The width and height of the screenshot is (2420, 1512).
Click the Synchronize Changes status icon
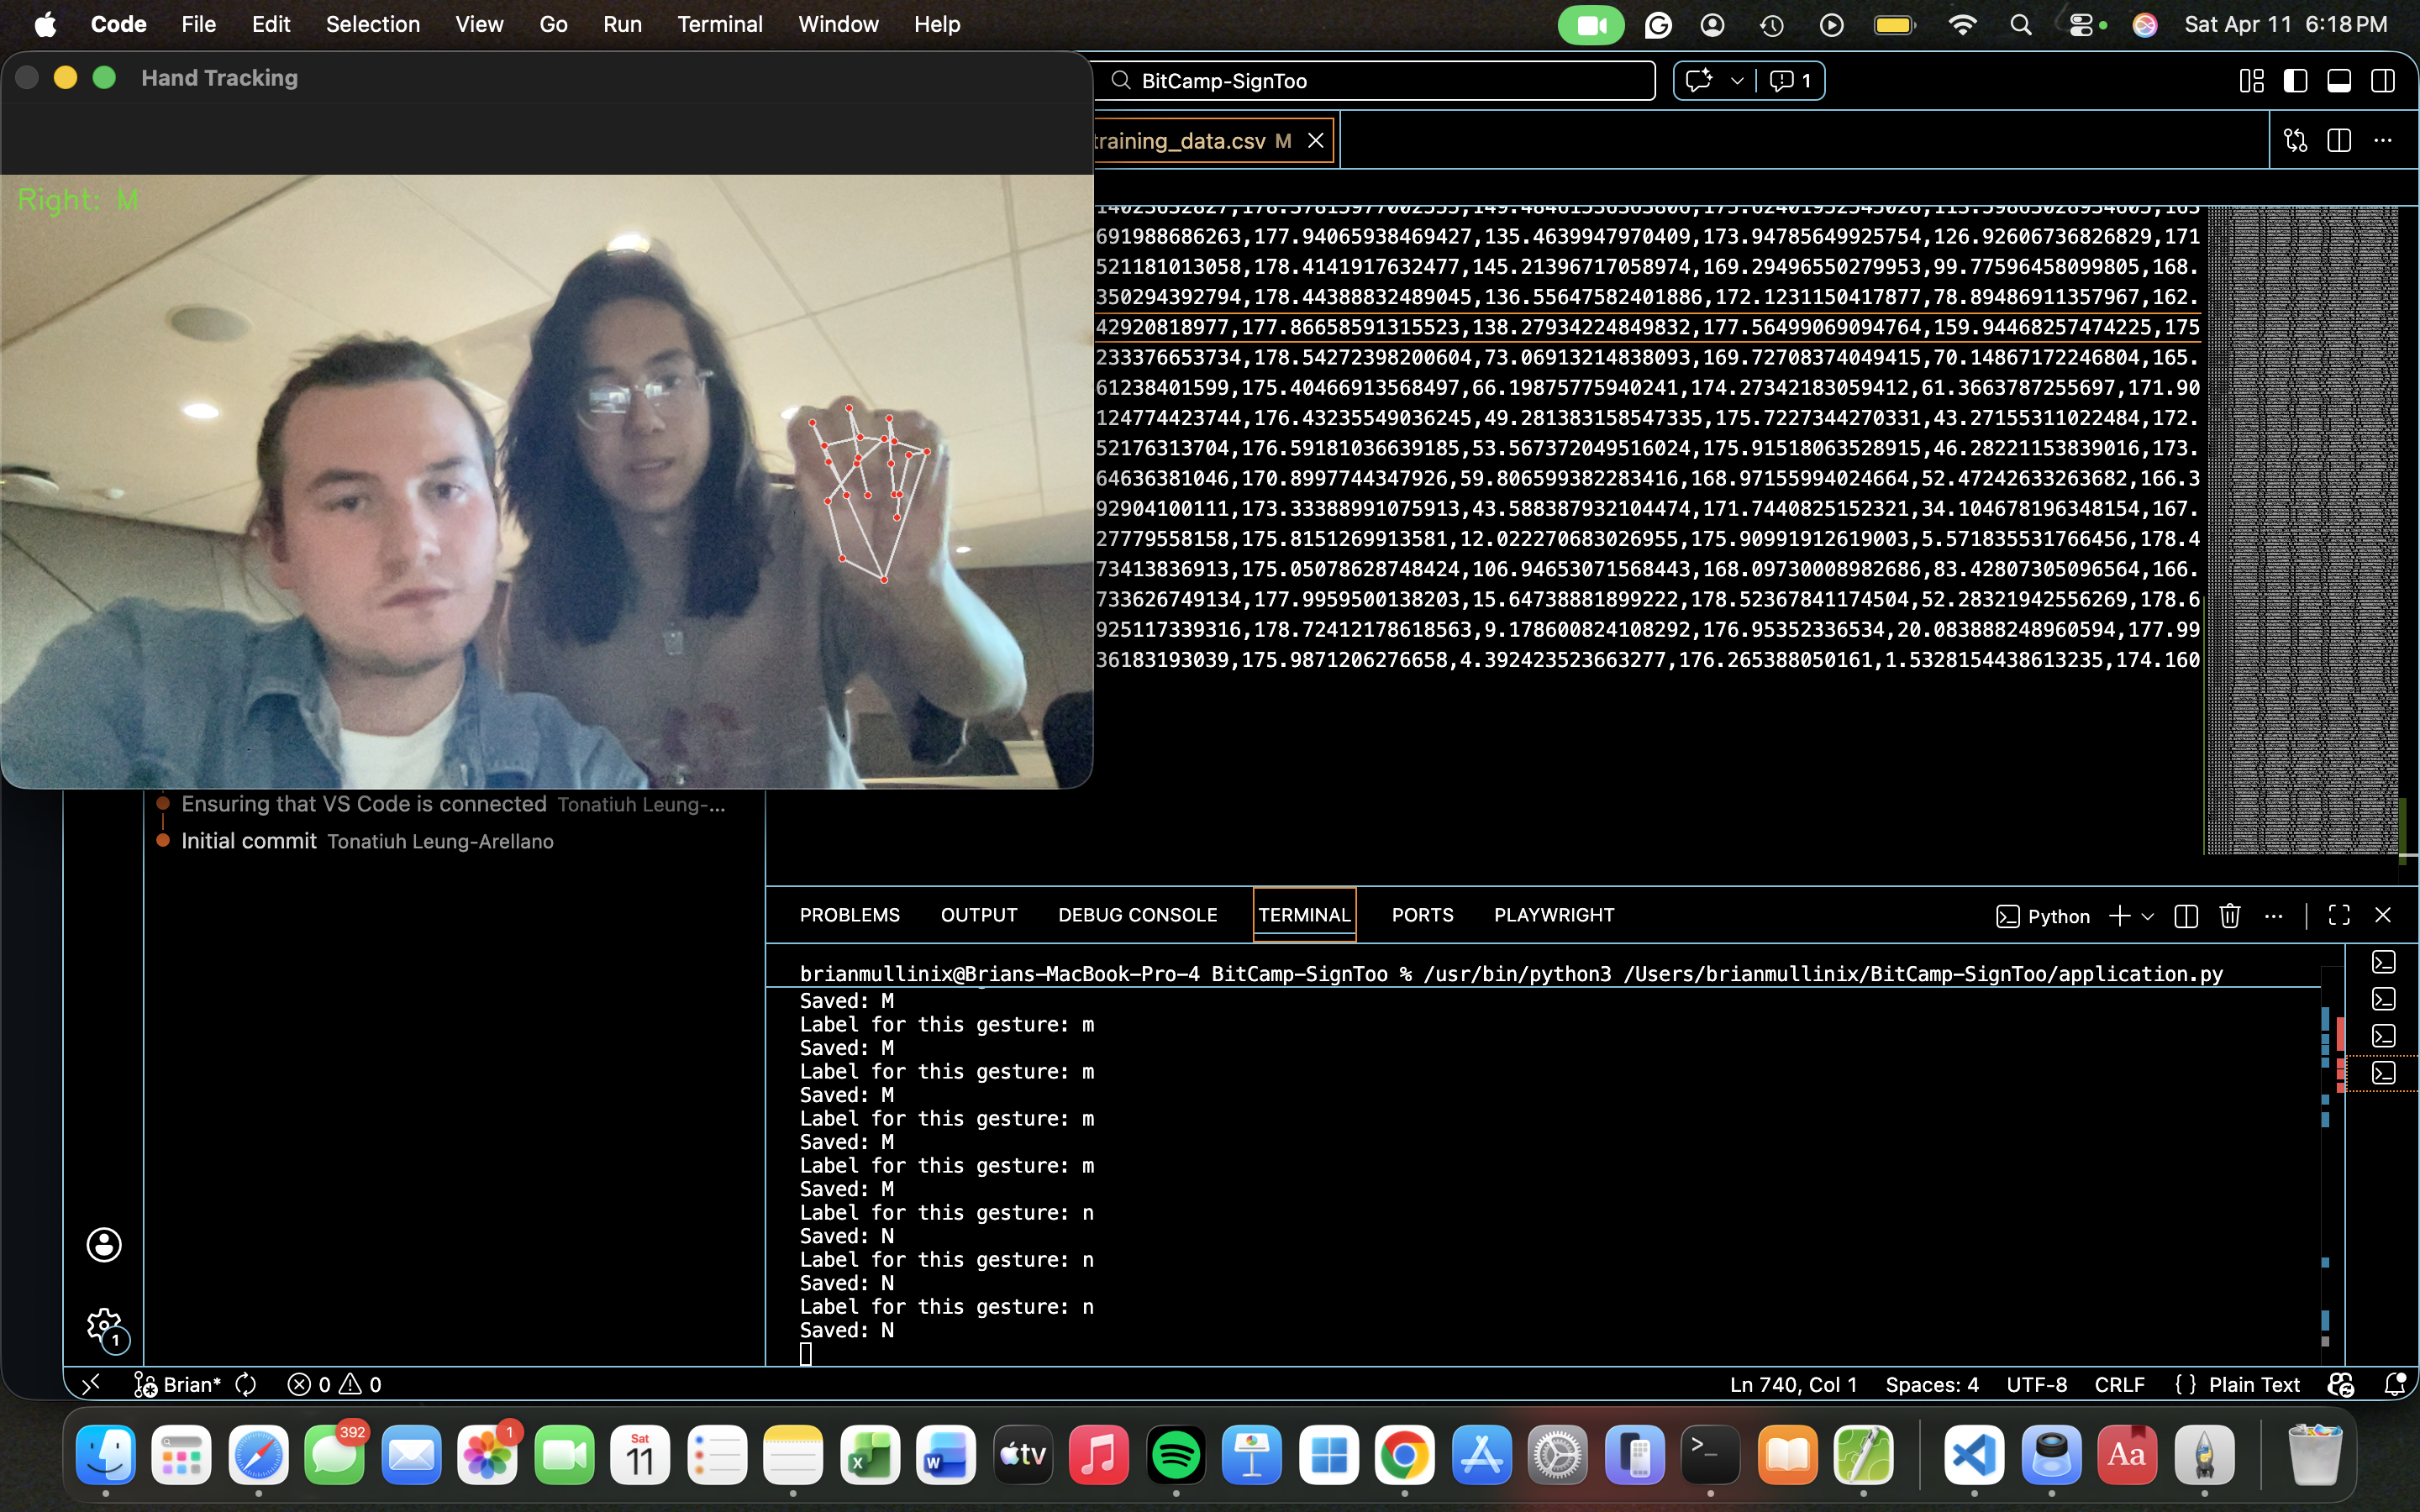tap(246, 1384)
